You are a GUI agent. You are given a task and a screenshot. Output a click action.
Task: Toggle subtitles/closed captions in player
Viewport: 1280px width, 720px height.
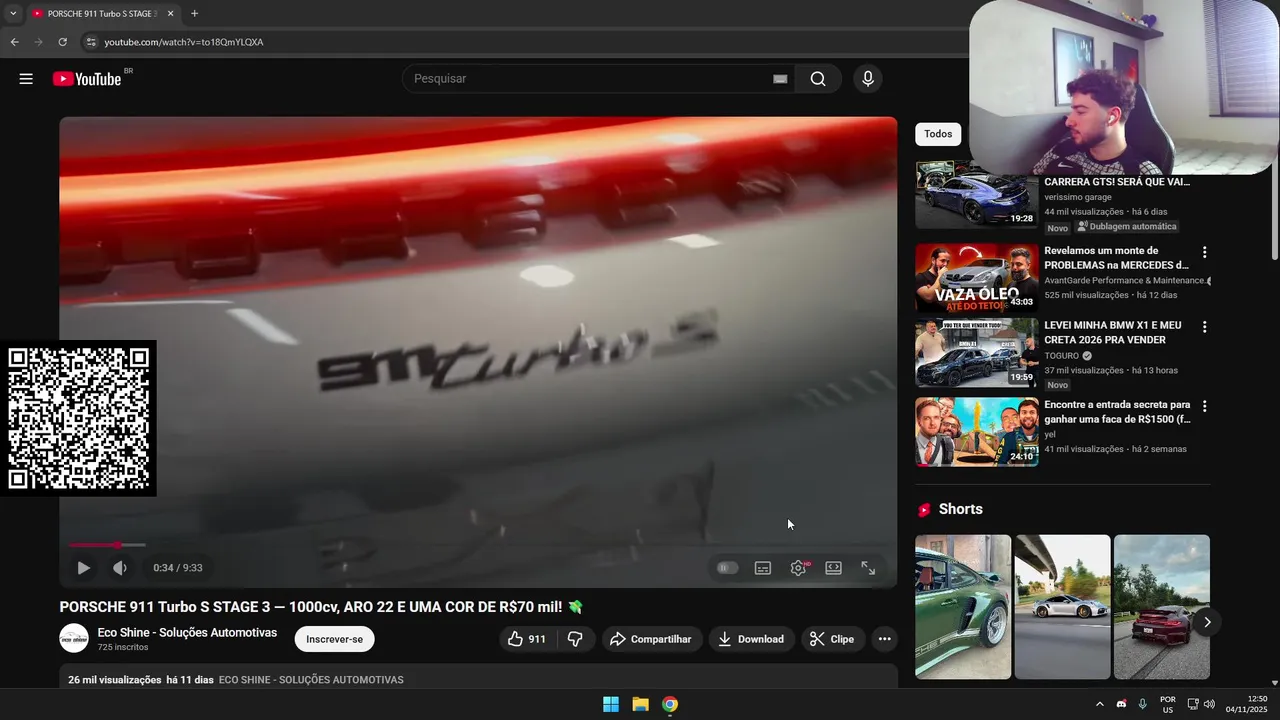(763, 568)
